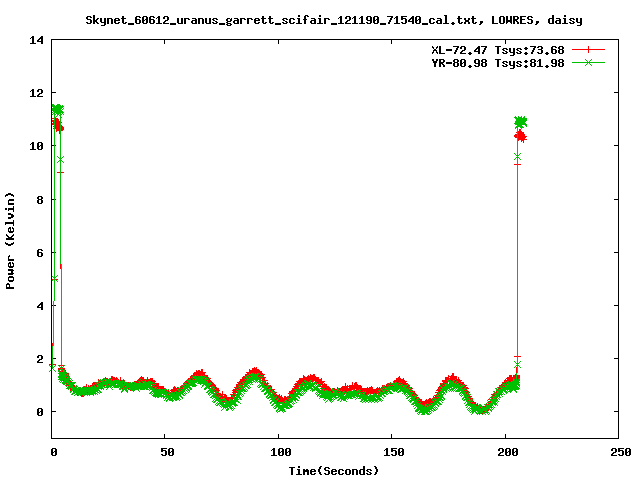Click y-axis tick label 6

40,253
